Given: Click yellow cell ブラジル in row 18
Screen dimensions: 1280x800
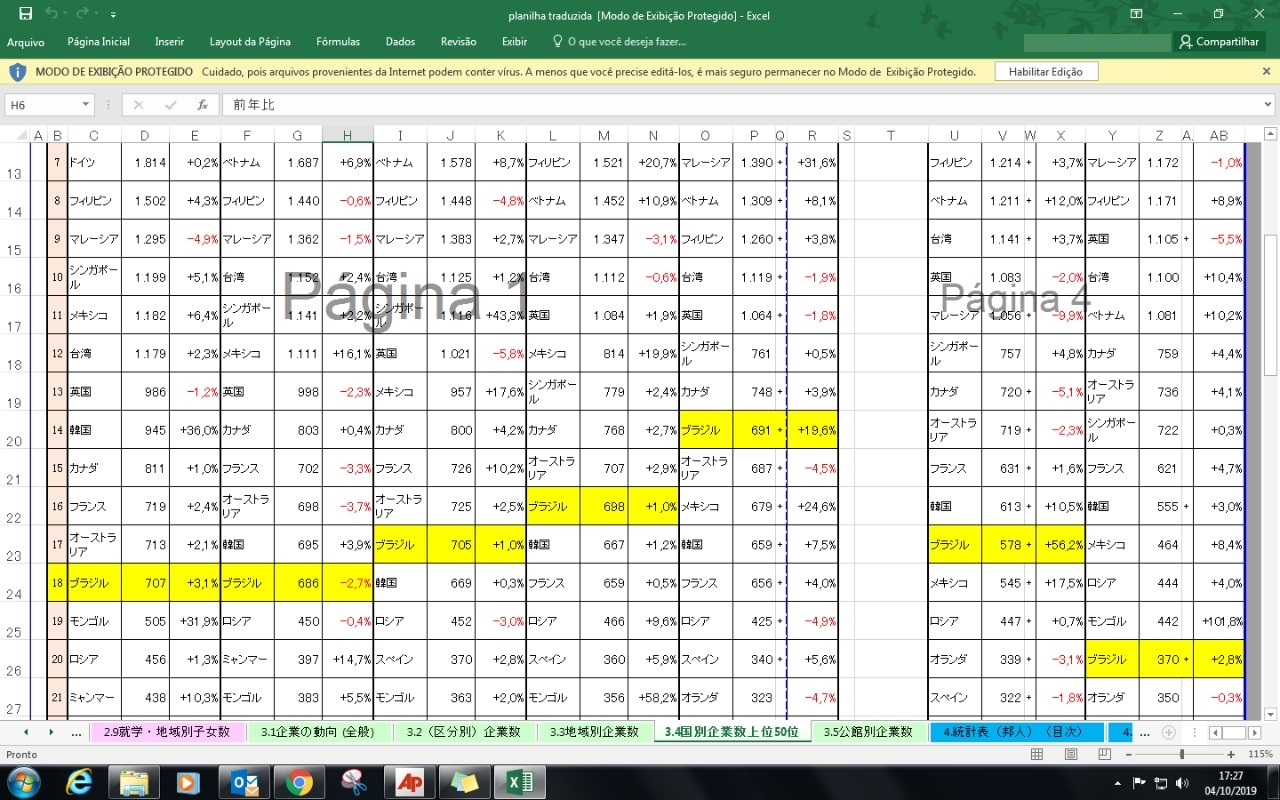Looking at the screenshot, I should (94, 582).
